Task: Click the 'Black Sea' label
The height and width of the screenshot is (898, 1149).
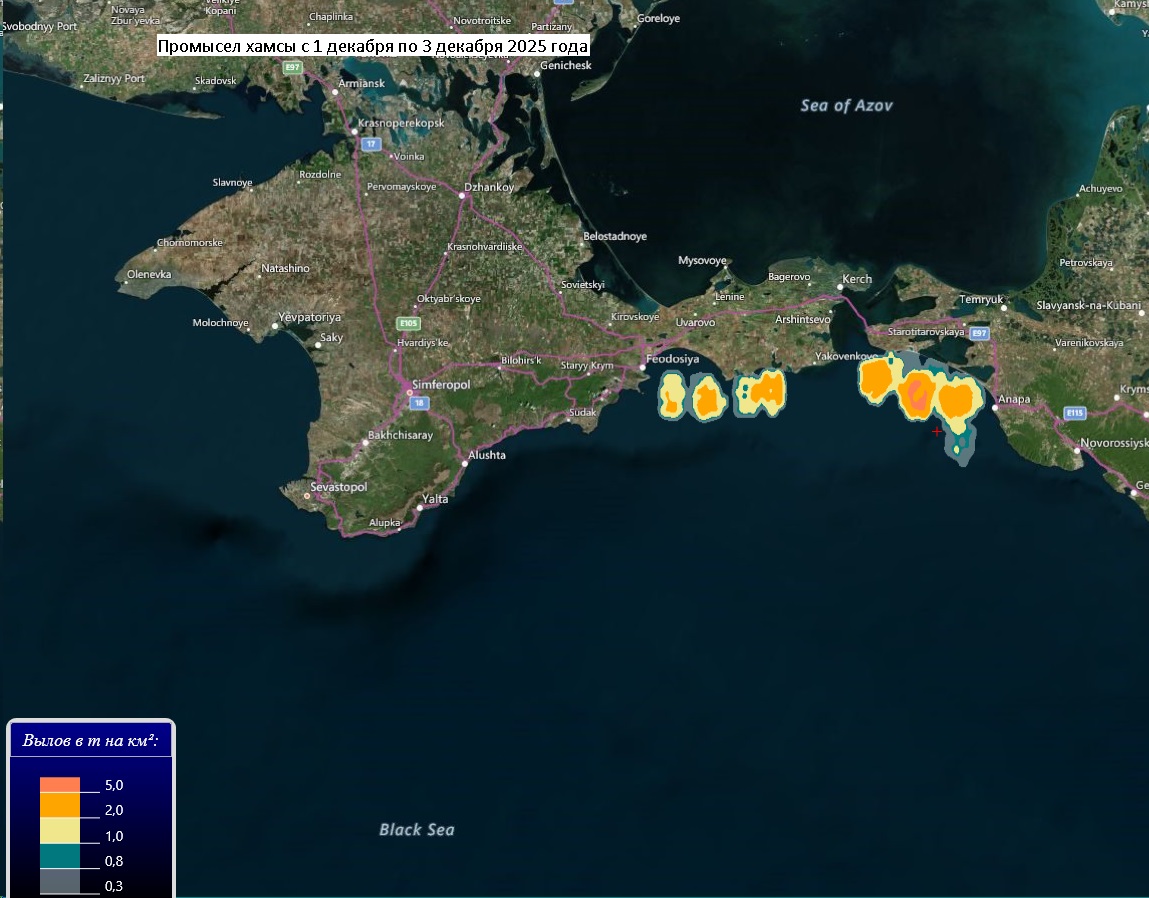Action: click(416, 829)
